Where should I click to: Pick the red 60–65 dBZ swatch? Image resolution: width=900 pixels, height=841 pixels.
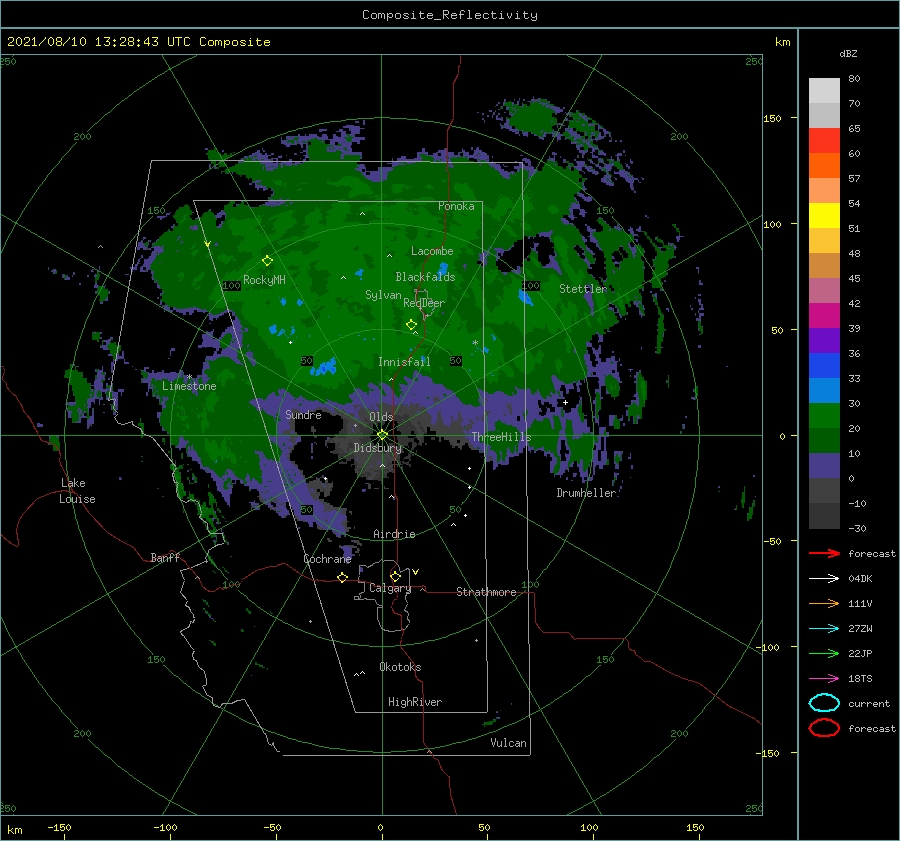click(824, 141)
